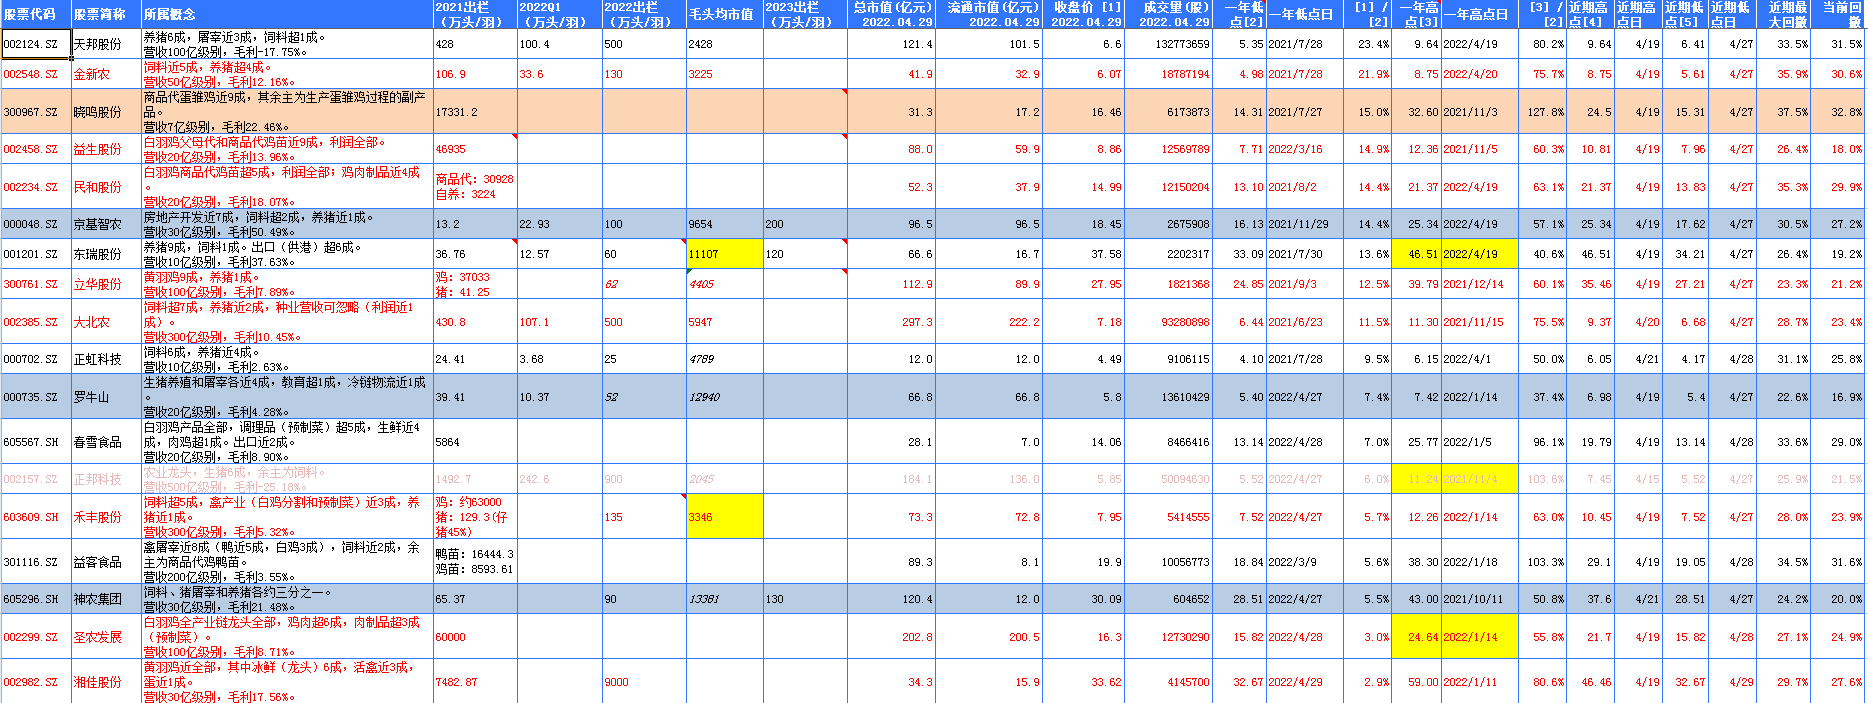Click stock code 000735.SZ
Viewport: 1868px width, 703px height.
coord(36,397)
